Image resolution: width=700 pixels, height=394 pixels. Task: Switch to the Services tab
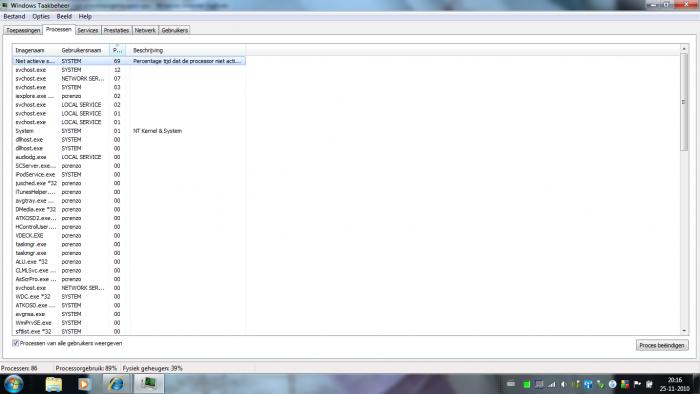pyautogui.click(x=88, y=30)
